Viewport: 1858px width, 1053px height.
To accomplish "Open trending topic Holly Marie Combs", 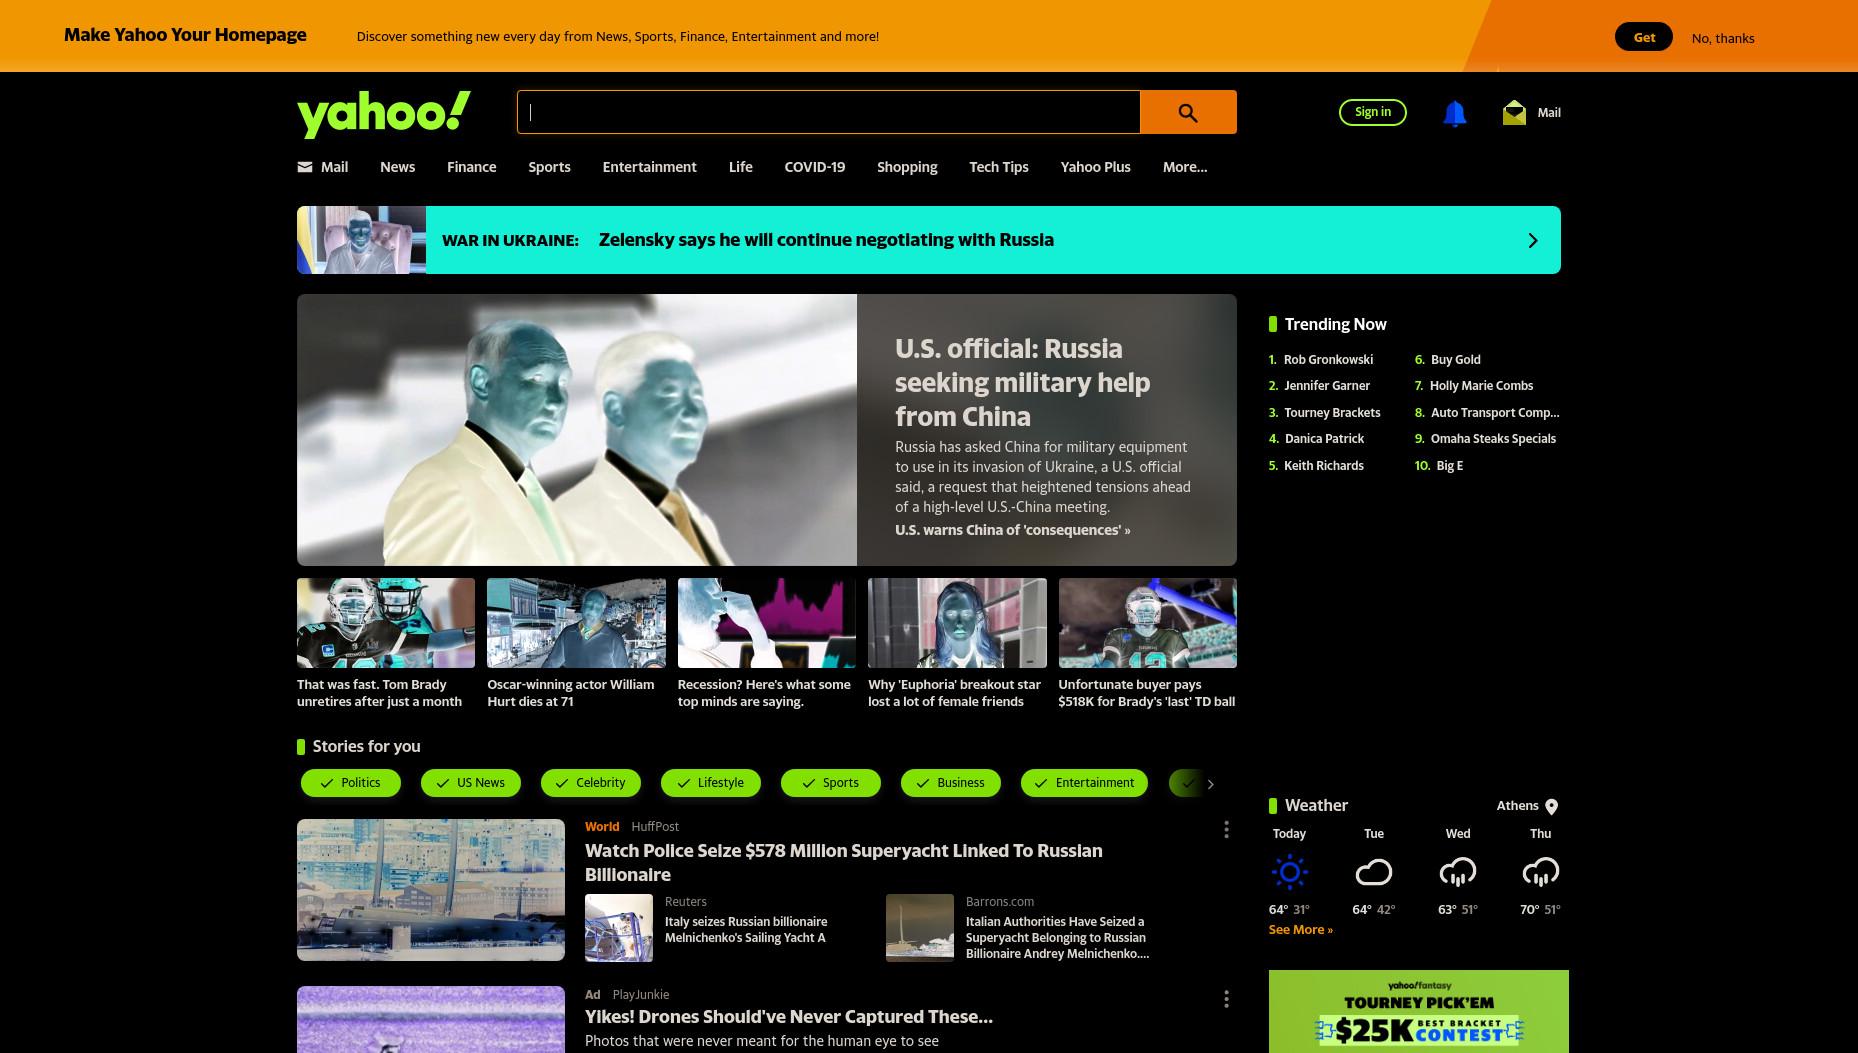I will click(1481, 386).
